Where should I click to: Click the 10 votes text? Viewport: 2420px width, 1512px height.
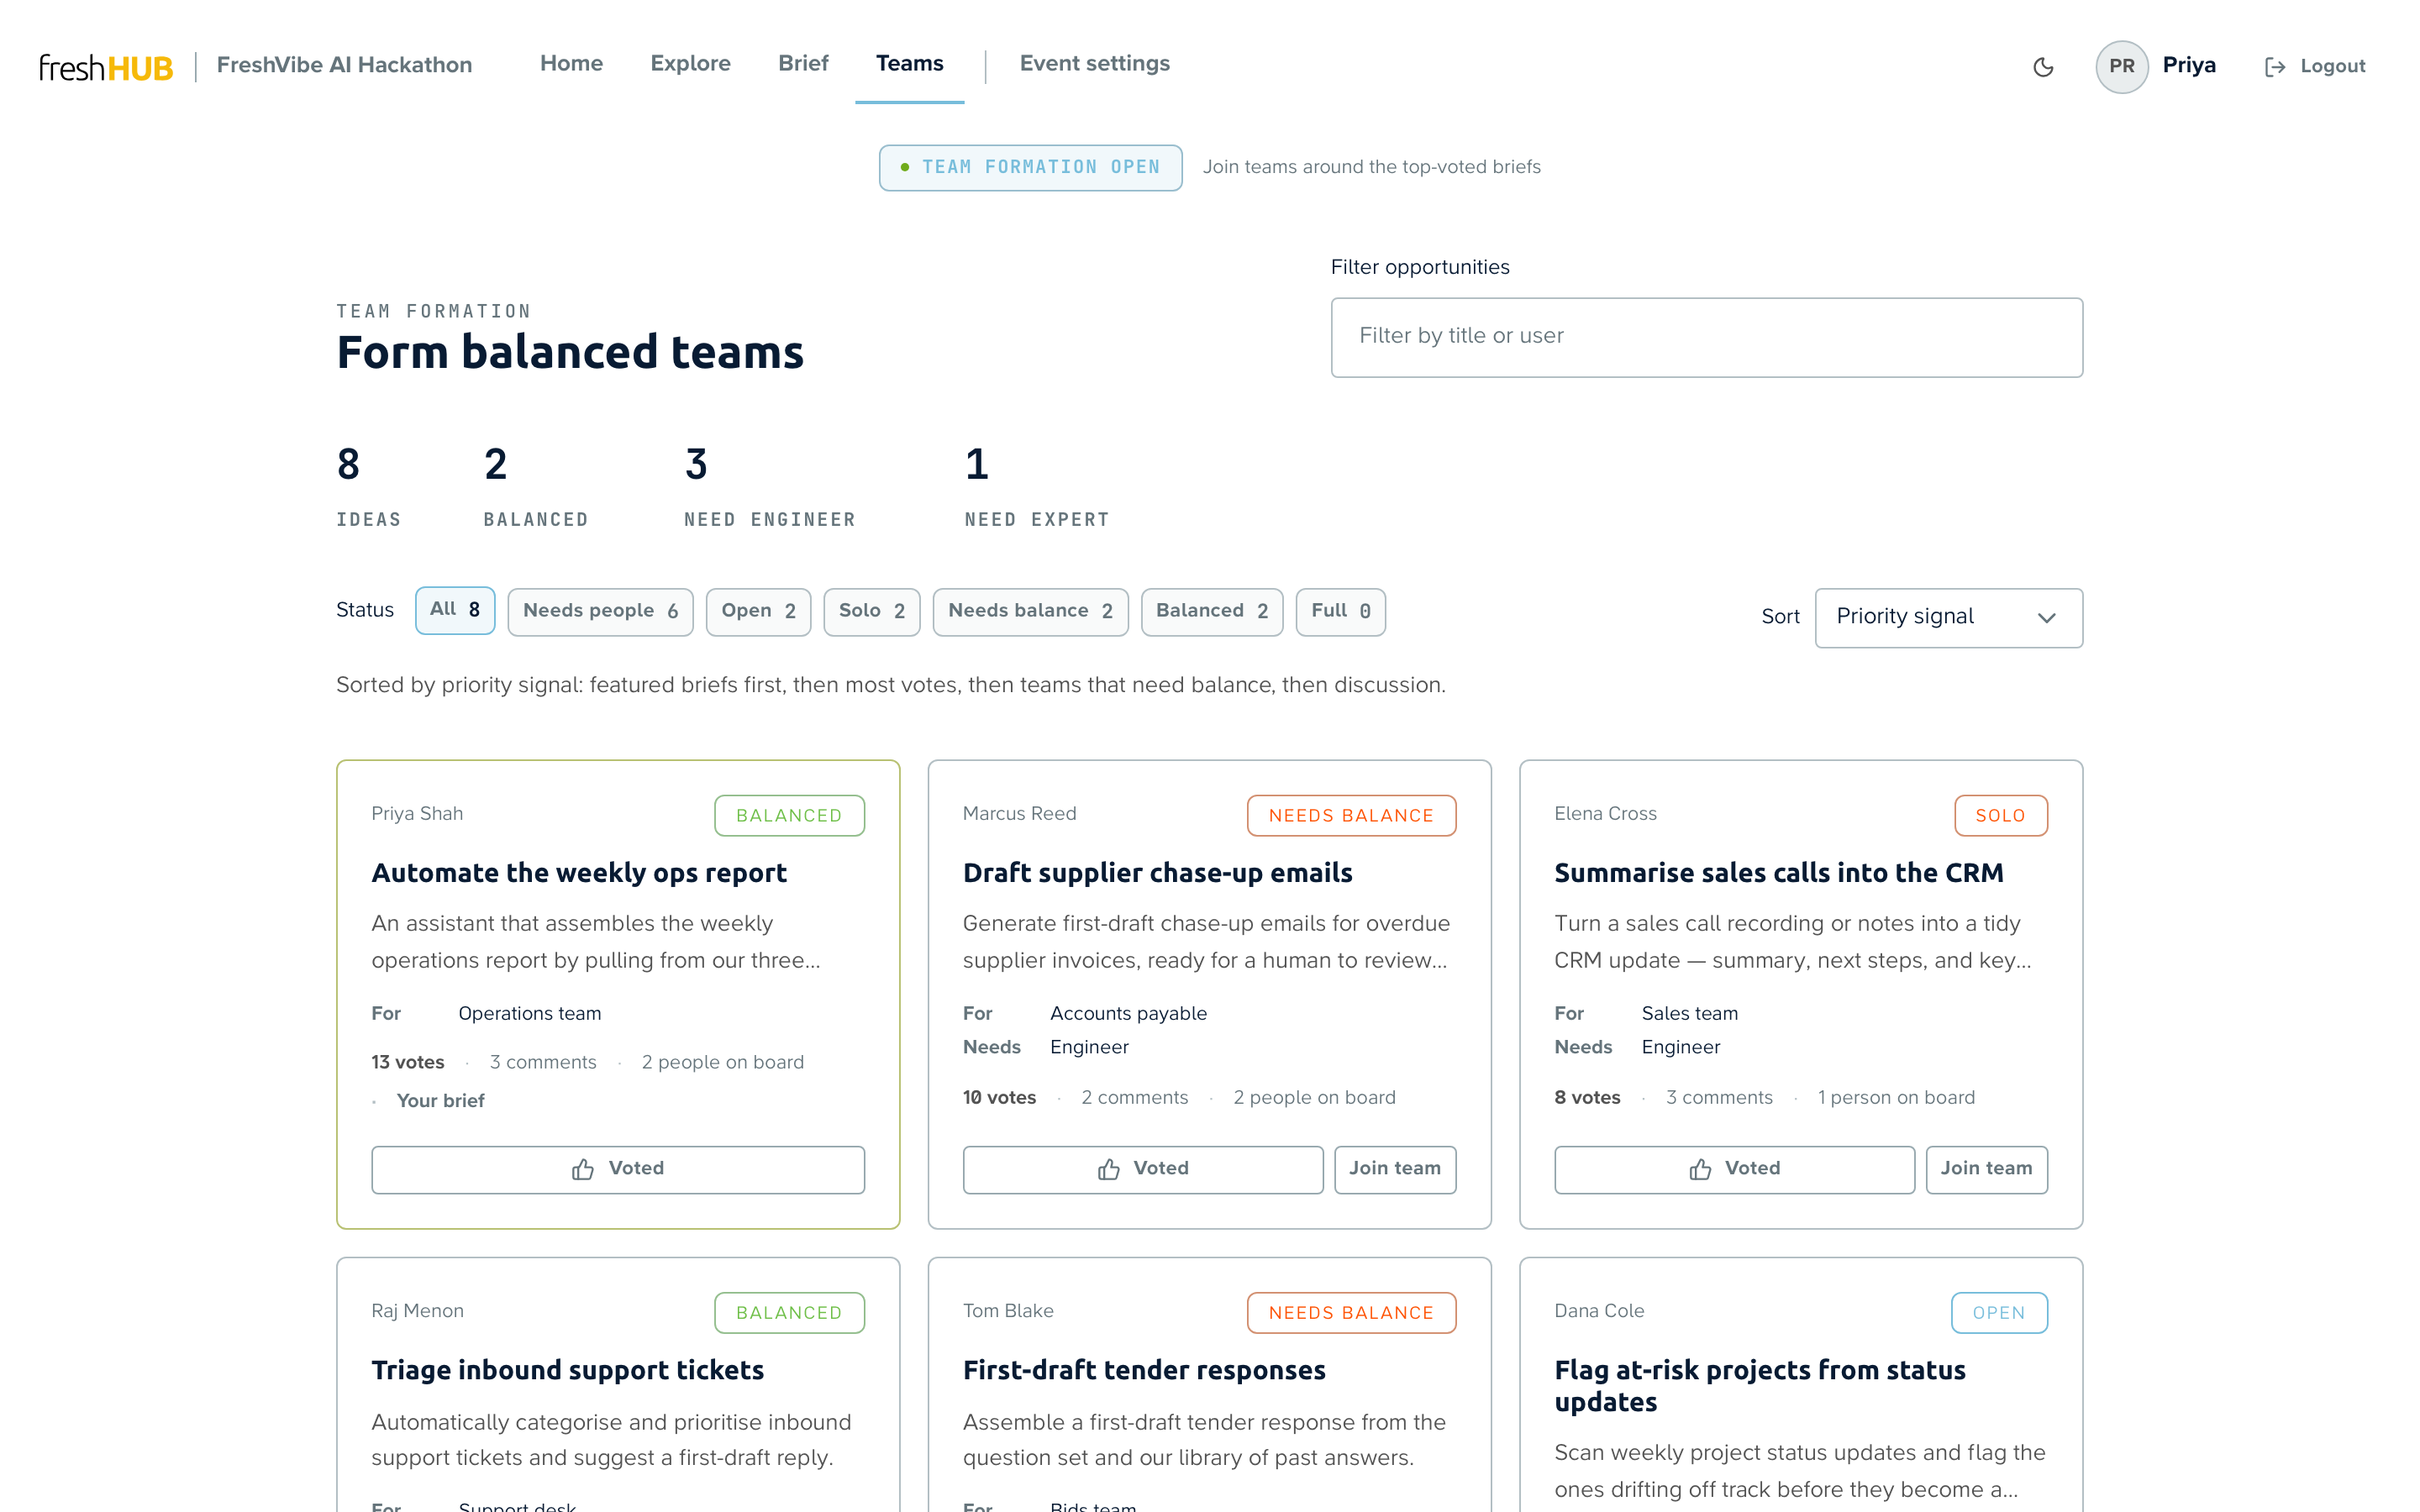point(999,1097)
